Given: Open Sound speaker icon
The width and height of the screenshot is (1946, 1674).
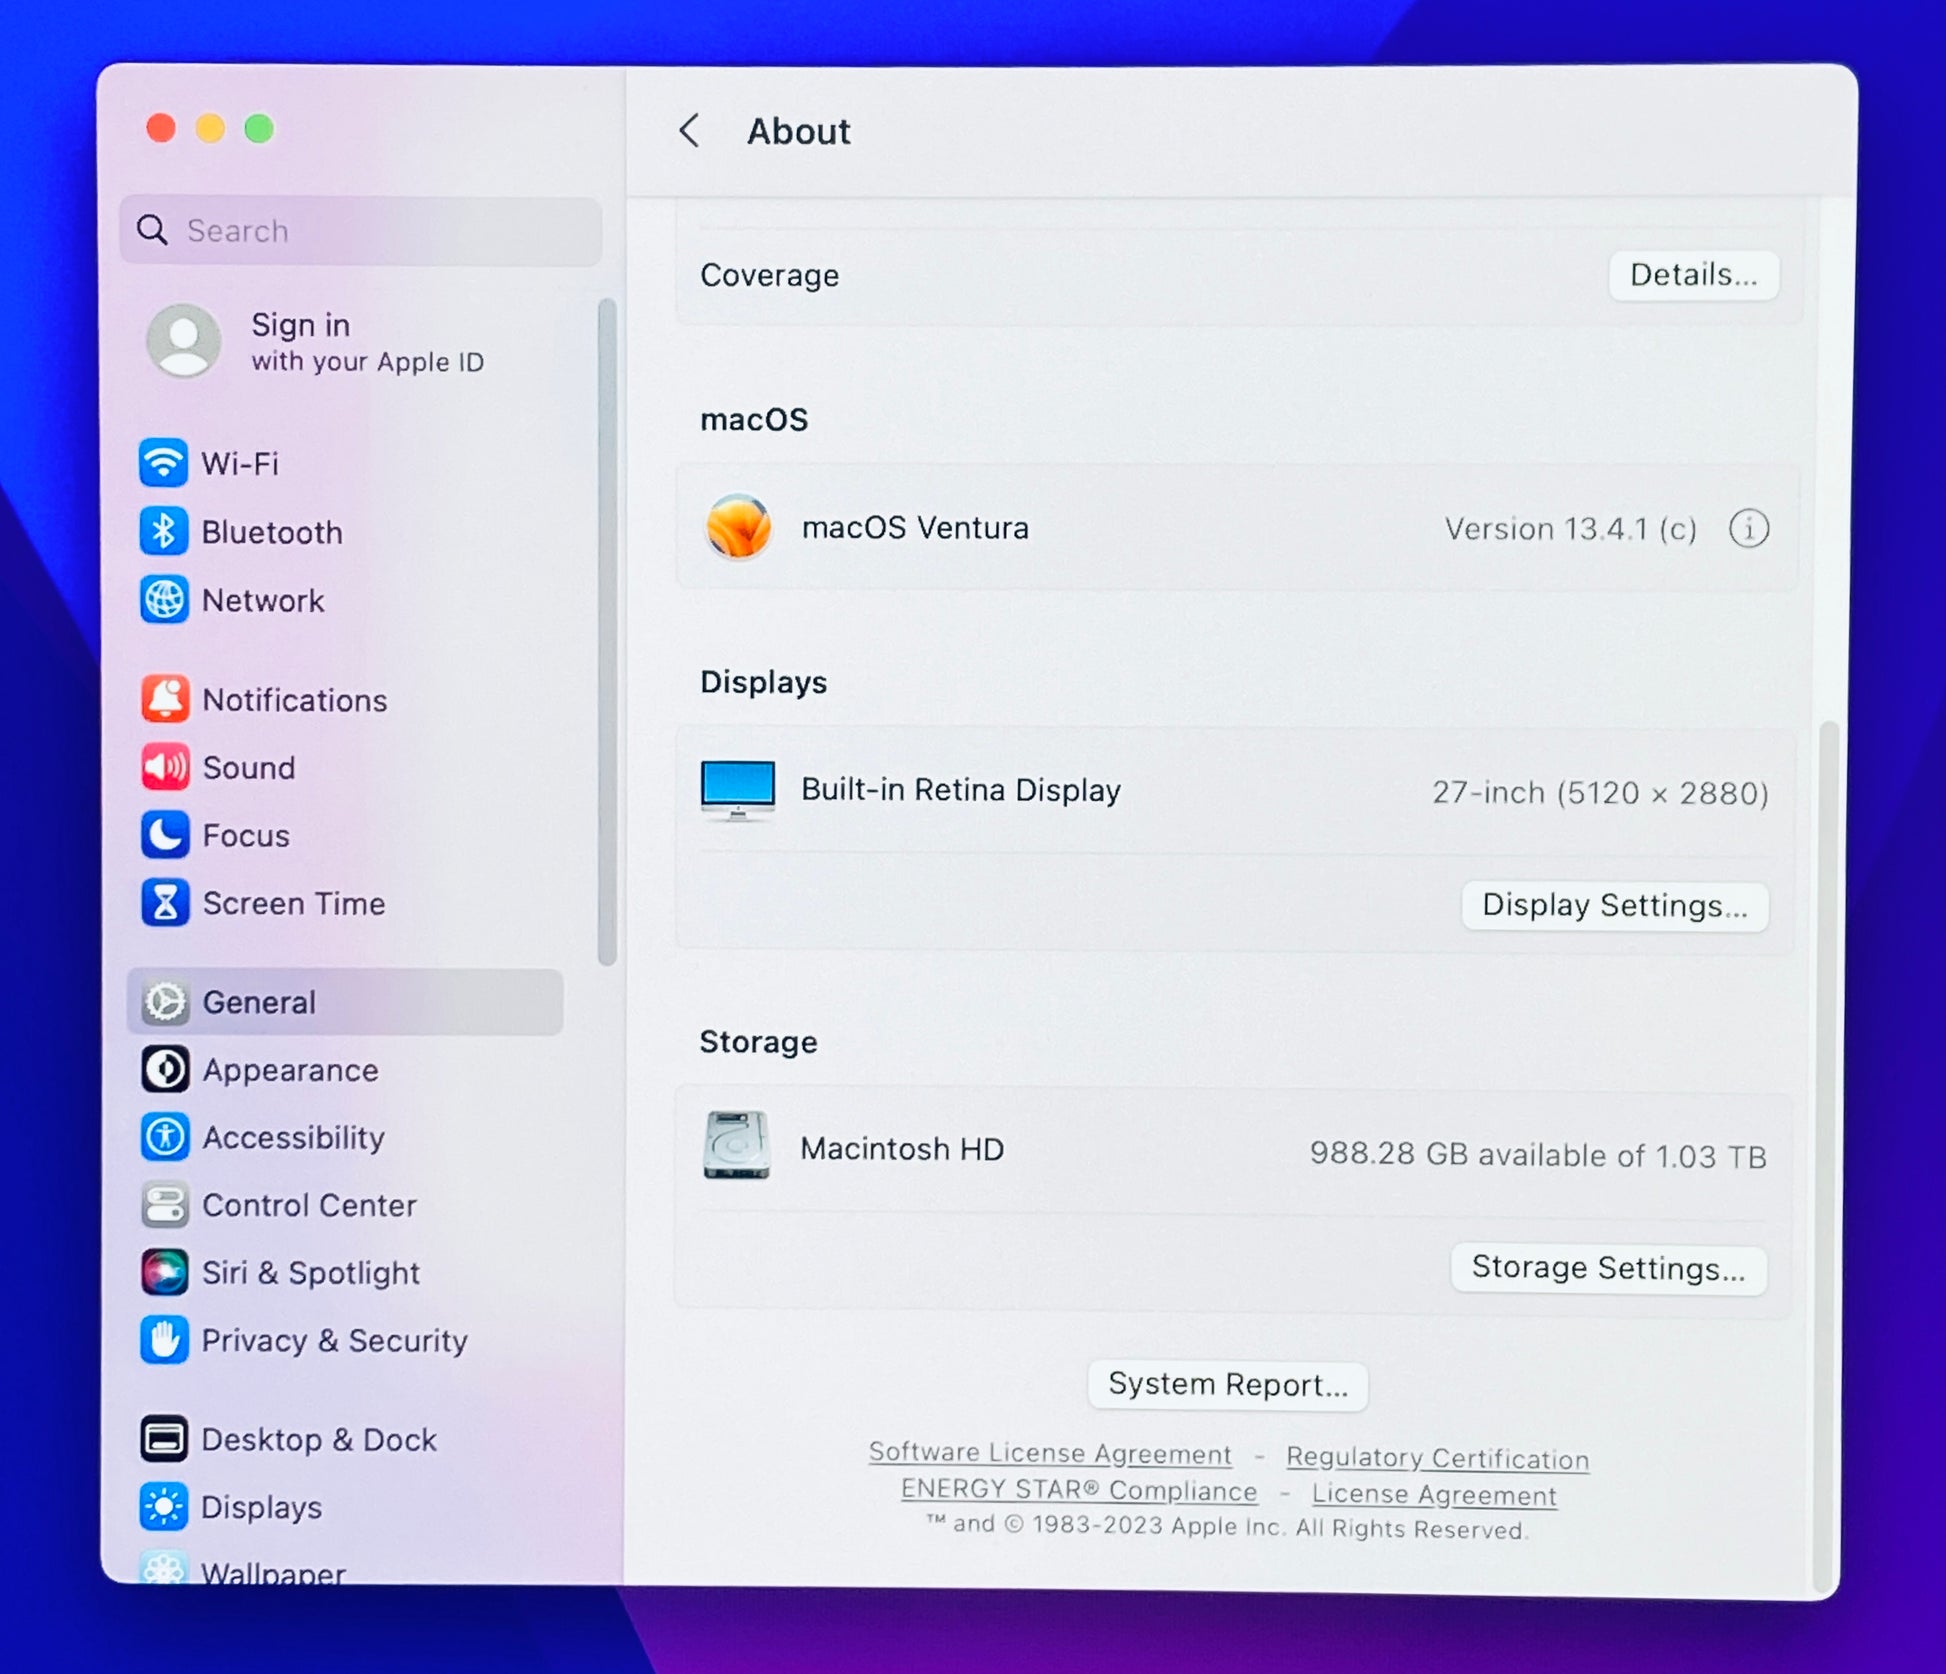Looking at the screenshot, I should click(165, 767).
